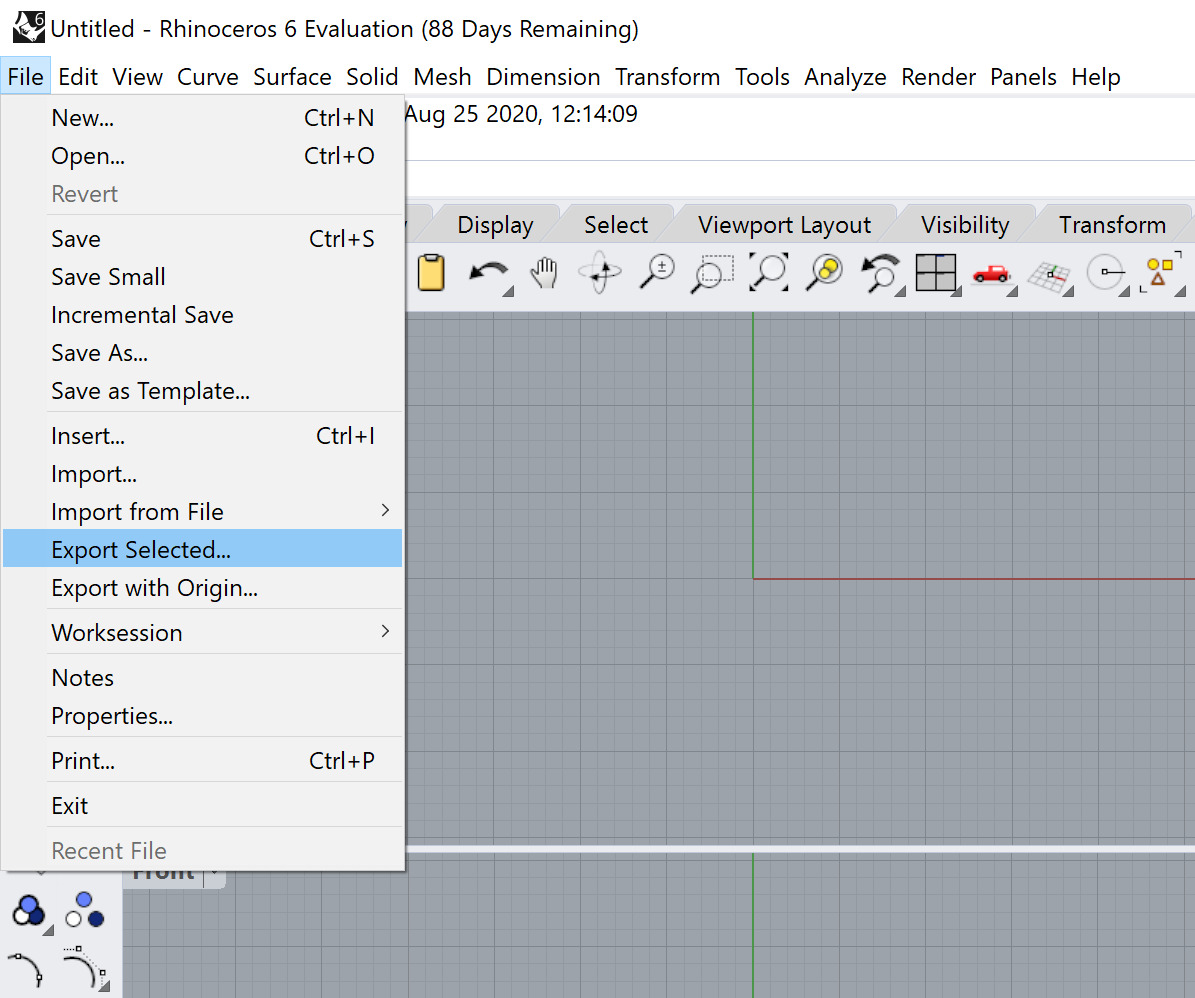Click the four-viewport layout icon
This screenshot has height=998, width=1195.
(x=936, y=272)
